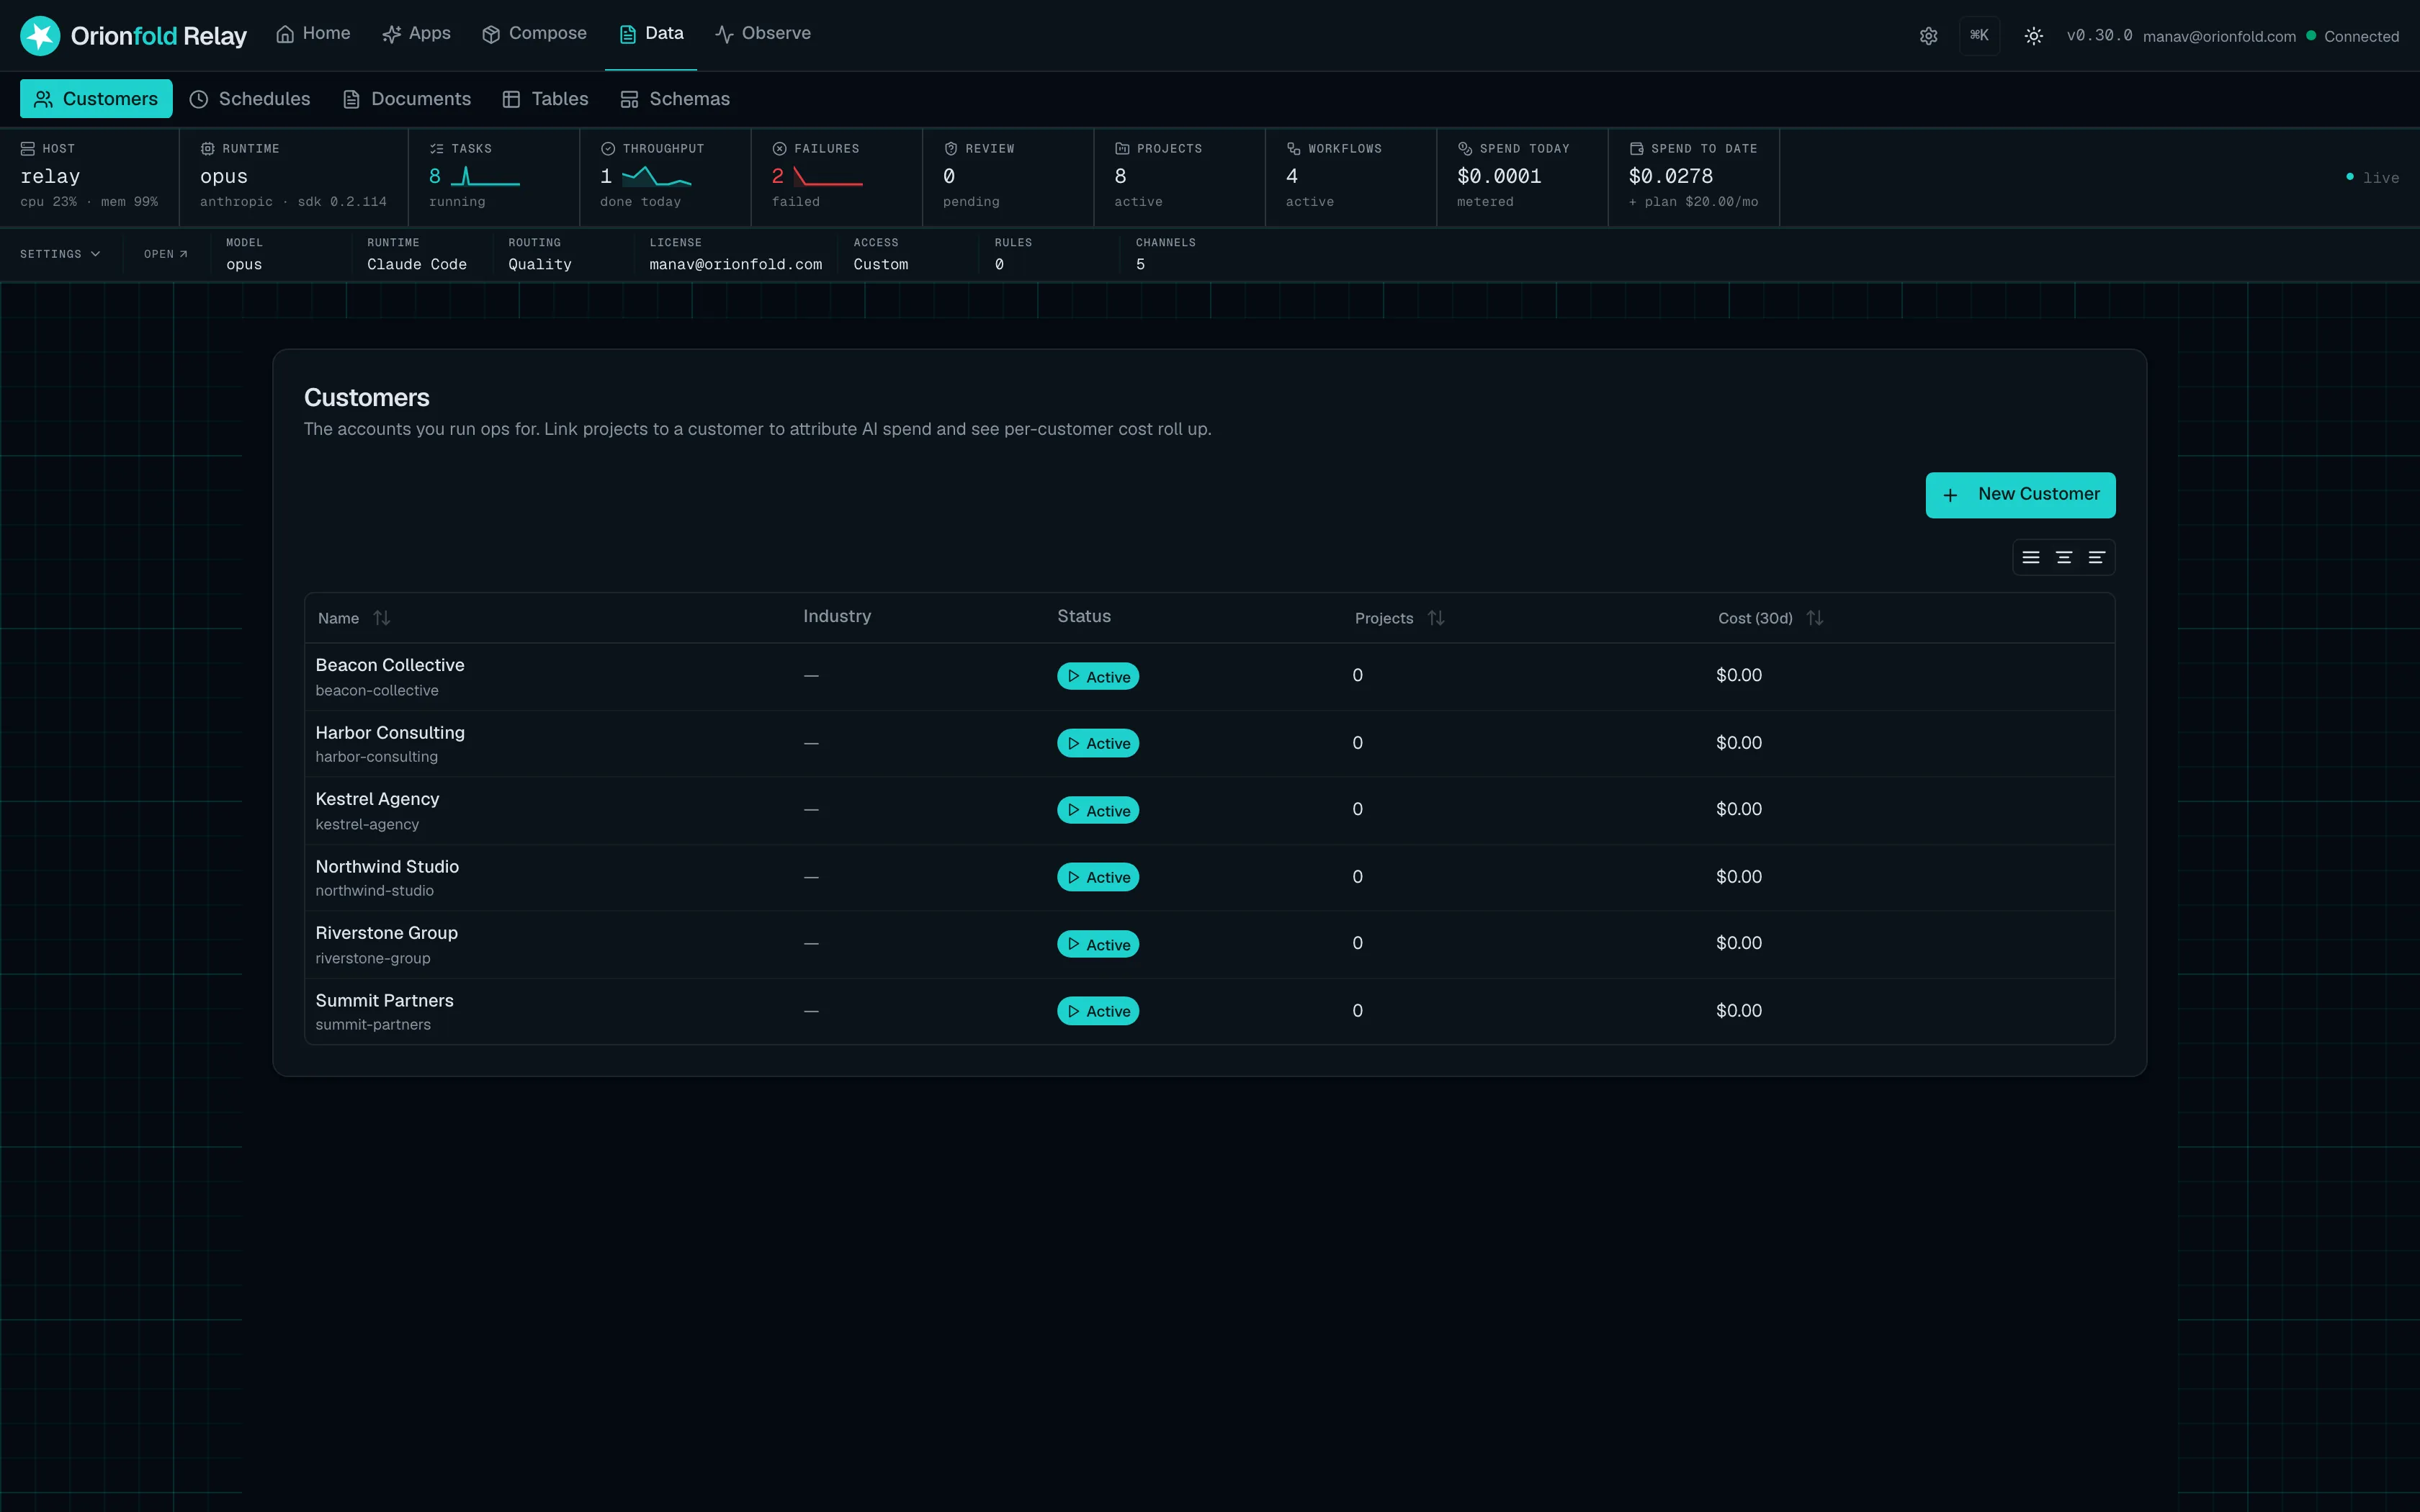Click the Routing Quality value
2420x1512 pixels.
tap(540, 264)
